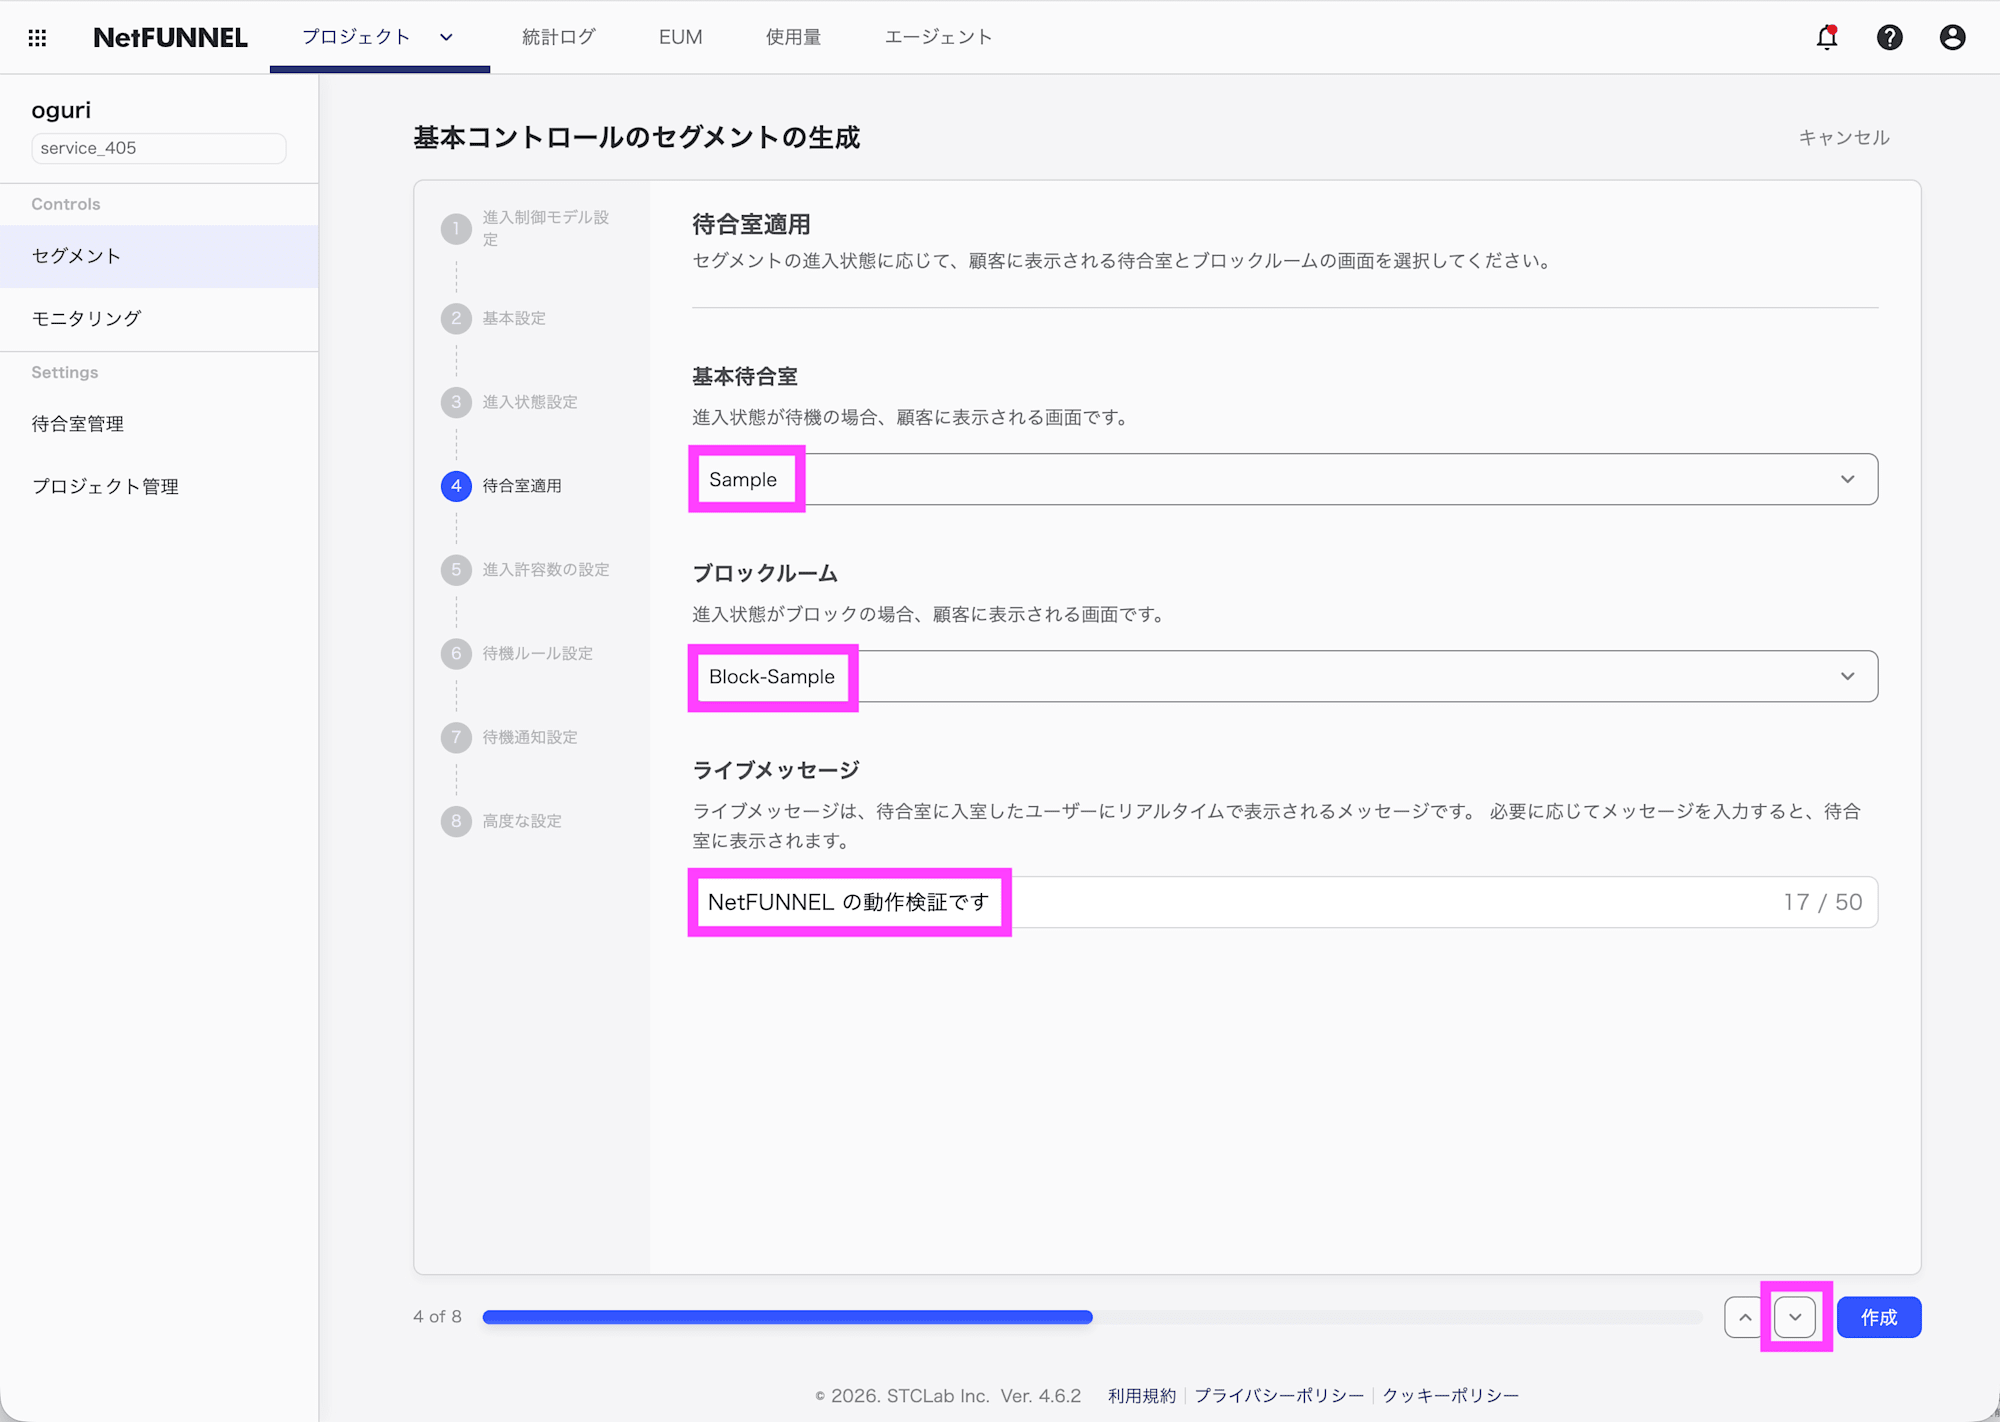The image size is (2000, 1422).
Task: Open the app grid menu icon
Action: 38,37
